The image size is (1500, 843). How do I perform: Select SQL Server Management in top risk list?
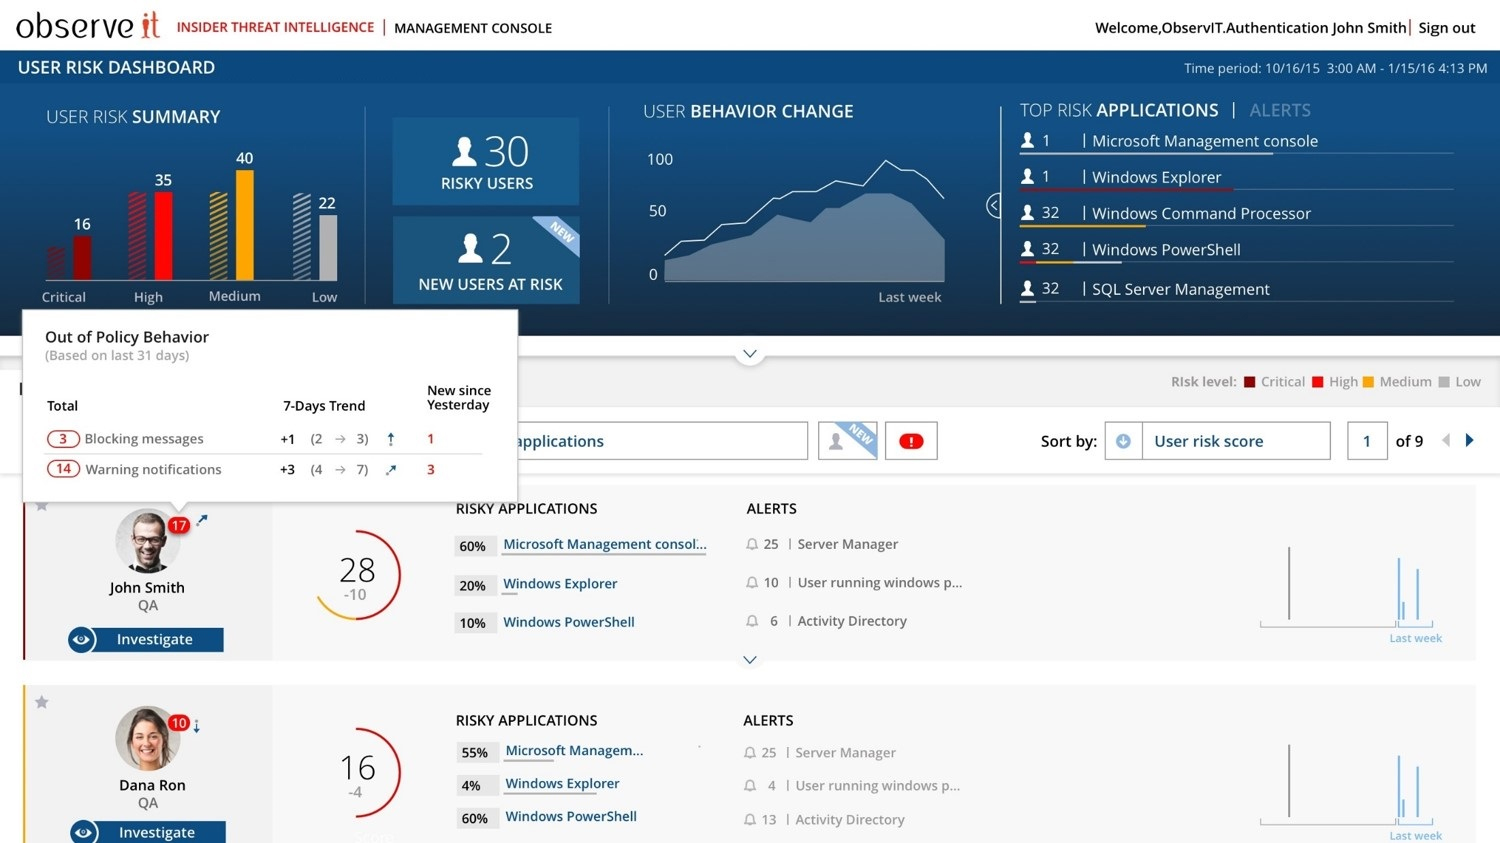[1180, 289]
